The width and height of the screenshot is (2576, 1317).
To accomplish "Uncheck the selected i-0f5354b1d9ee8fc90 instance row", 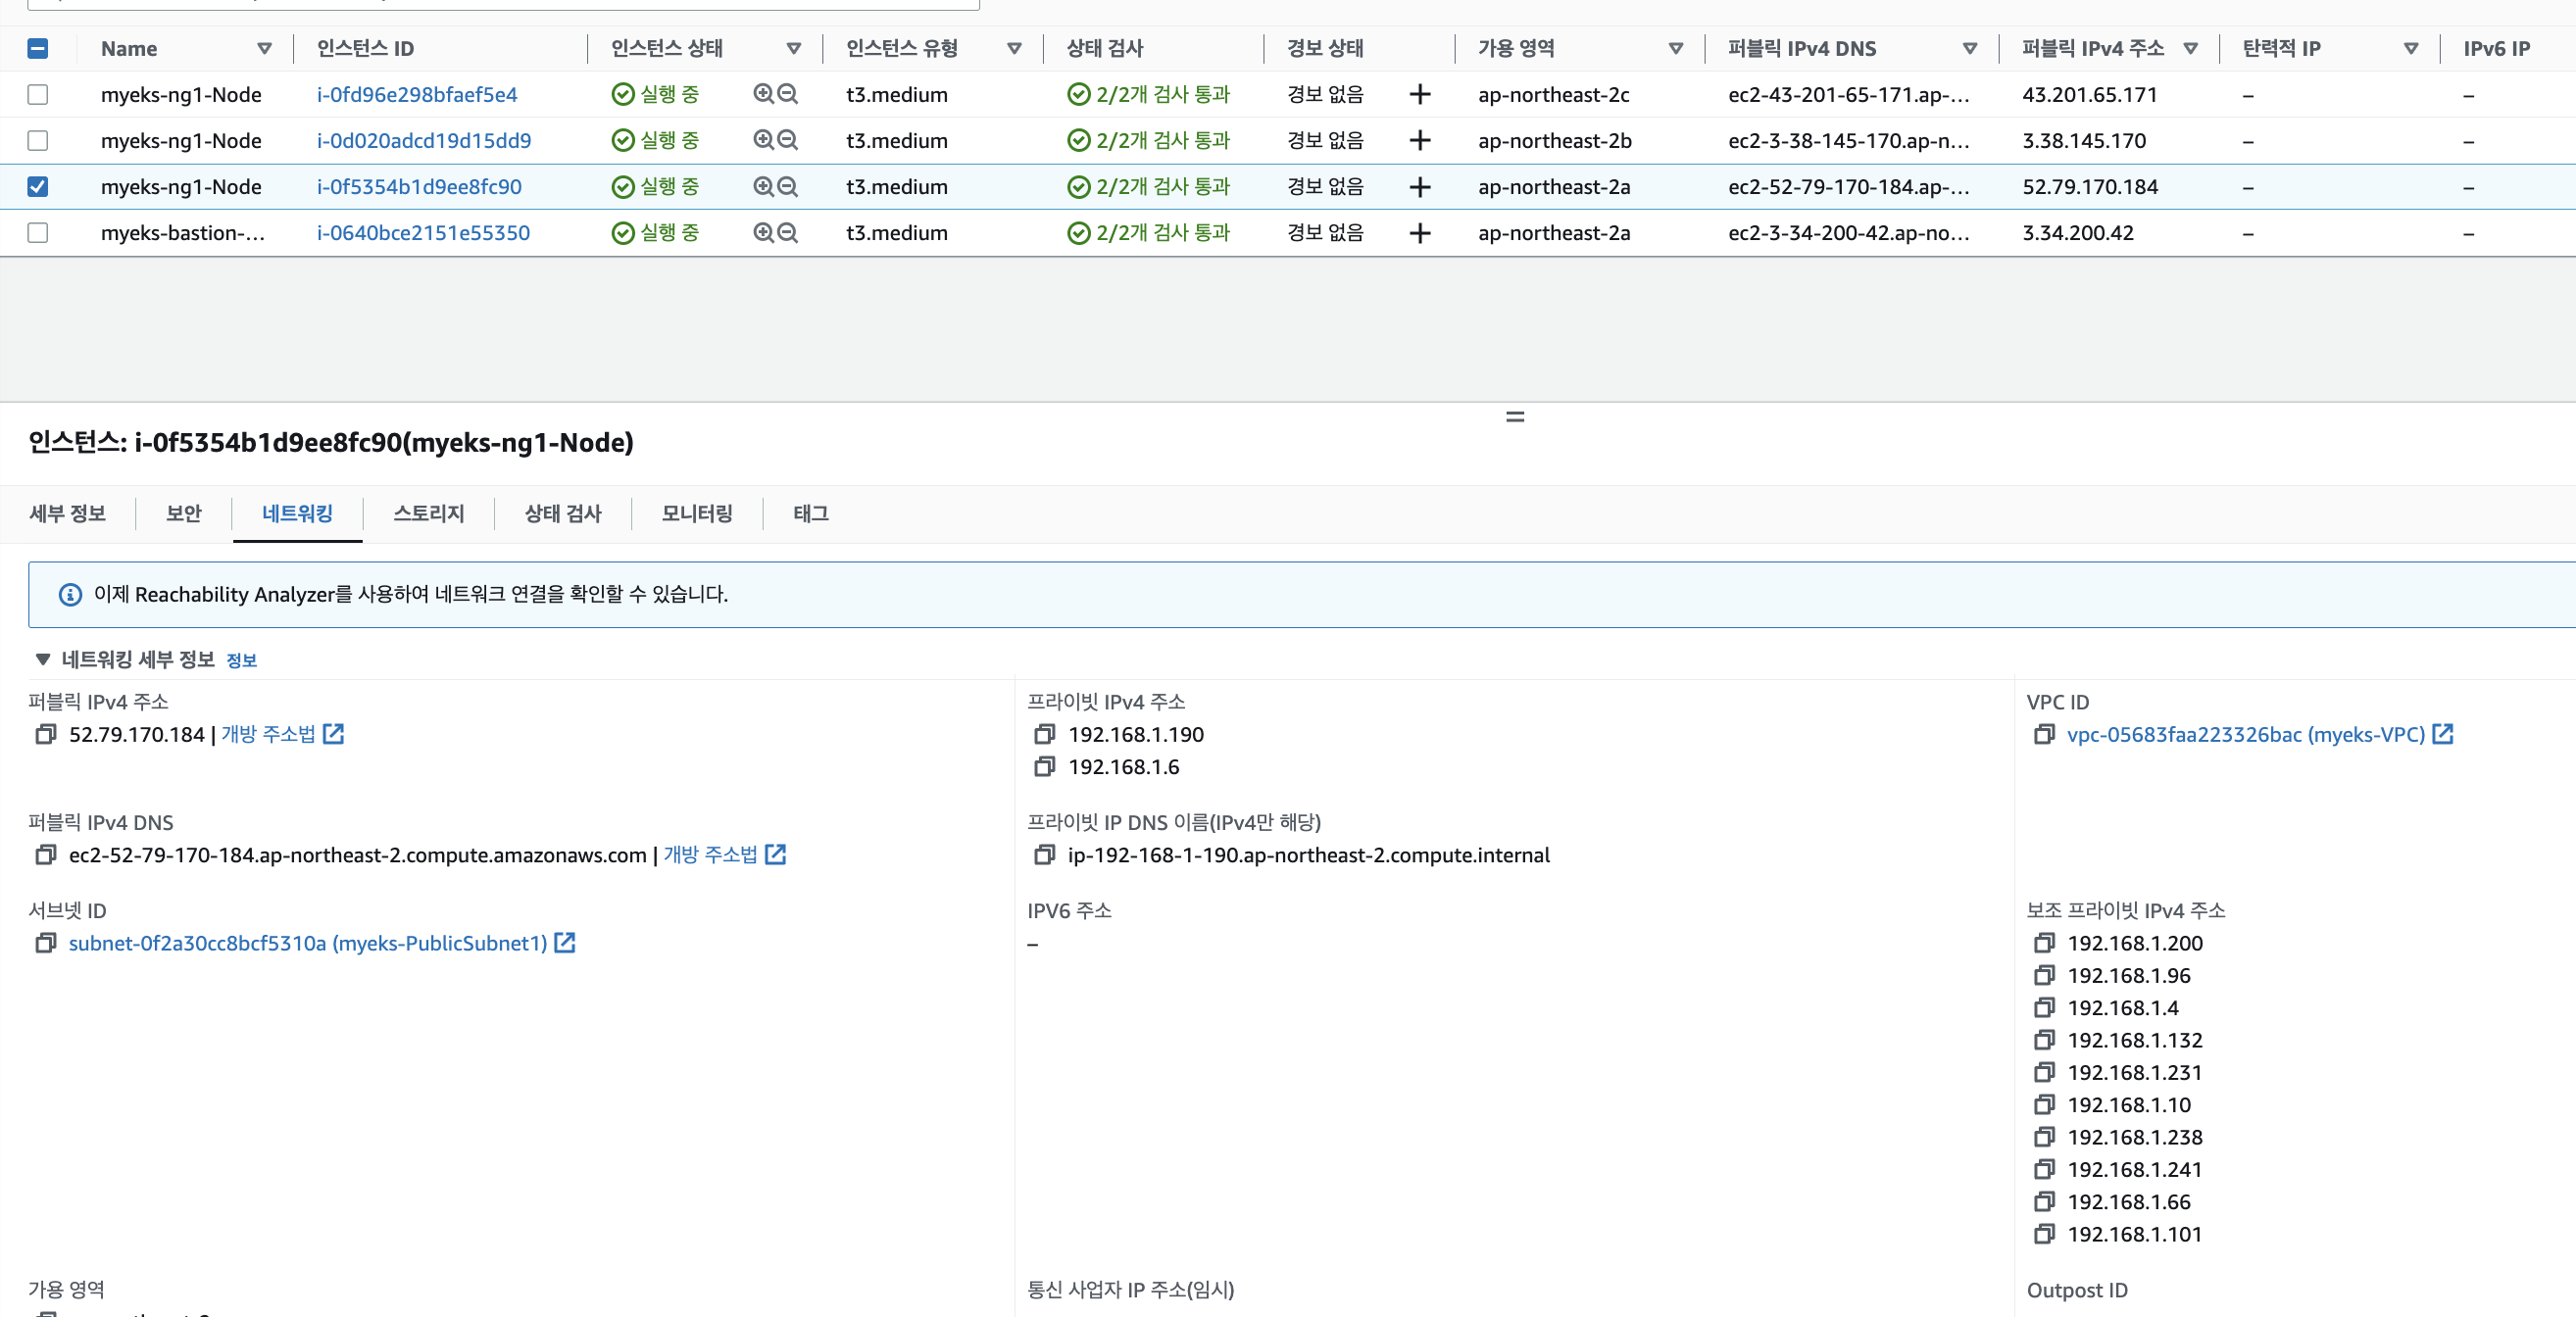I will point(38,187).
